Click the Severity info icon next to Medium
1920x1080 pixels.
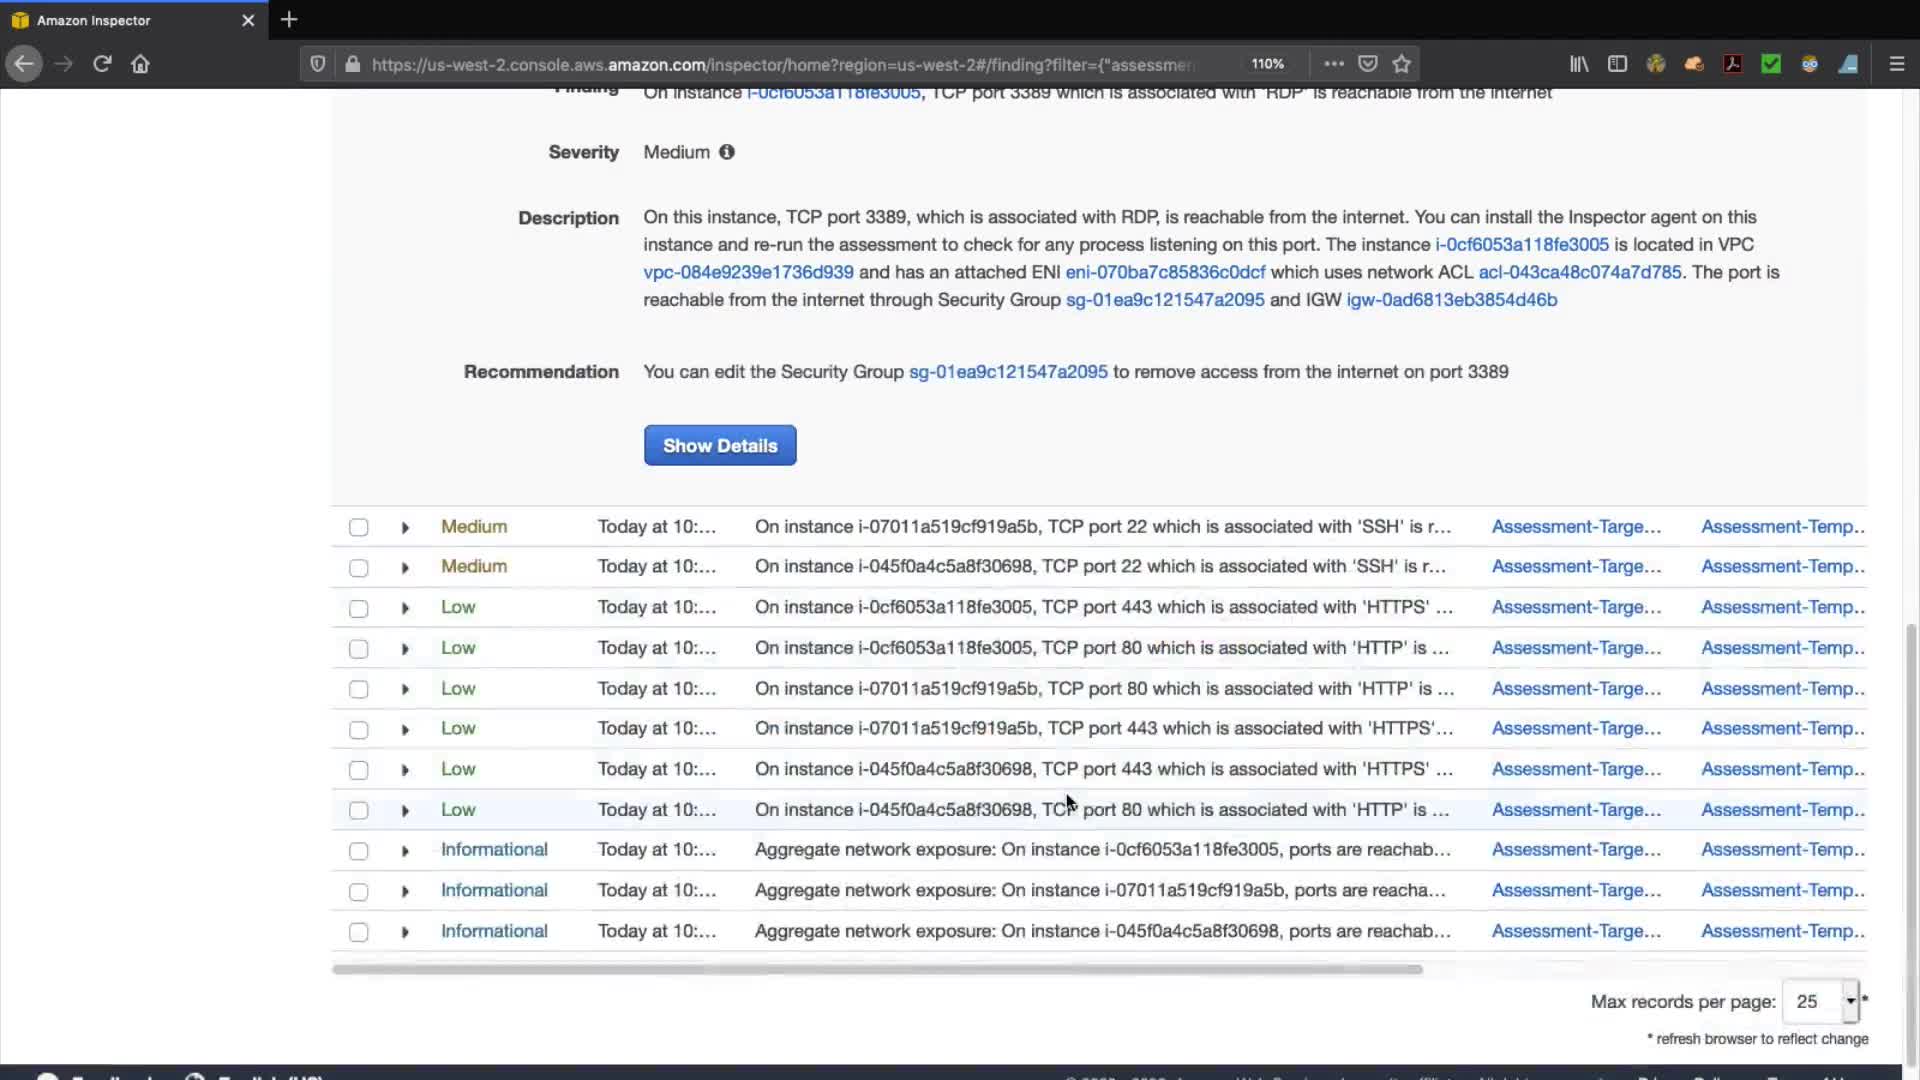pos(727,152)
